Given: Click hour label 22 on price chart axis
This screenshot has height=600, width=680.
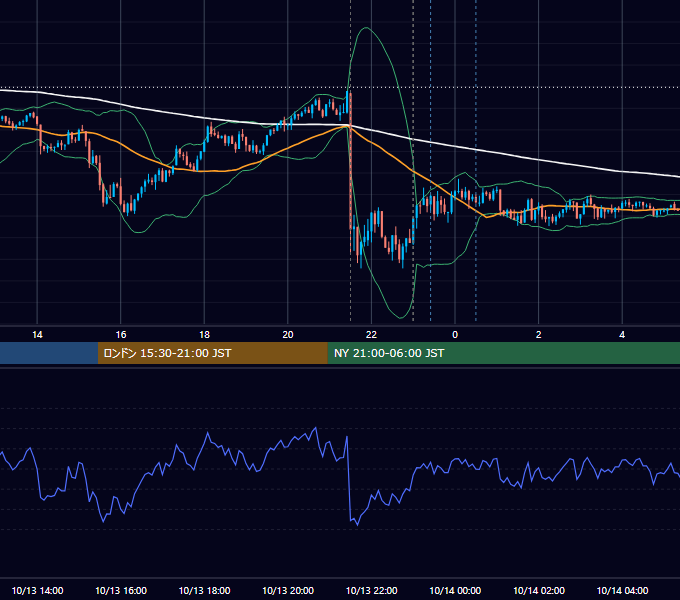Looking at the screenshot, I should [371, 335].
